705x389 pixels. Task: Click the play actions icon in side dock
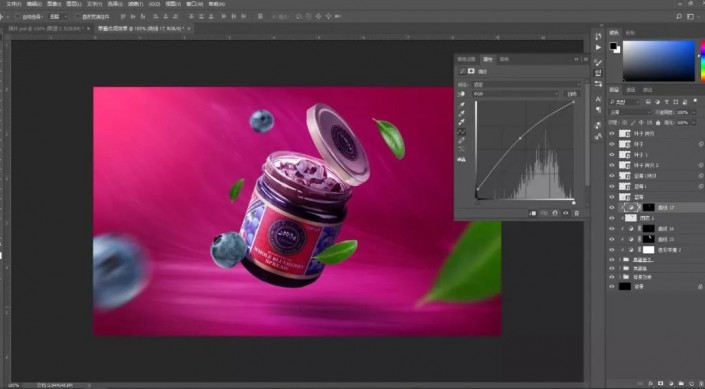(x=598, y=47)
